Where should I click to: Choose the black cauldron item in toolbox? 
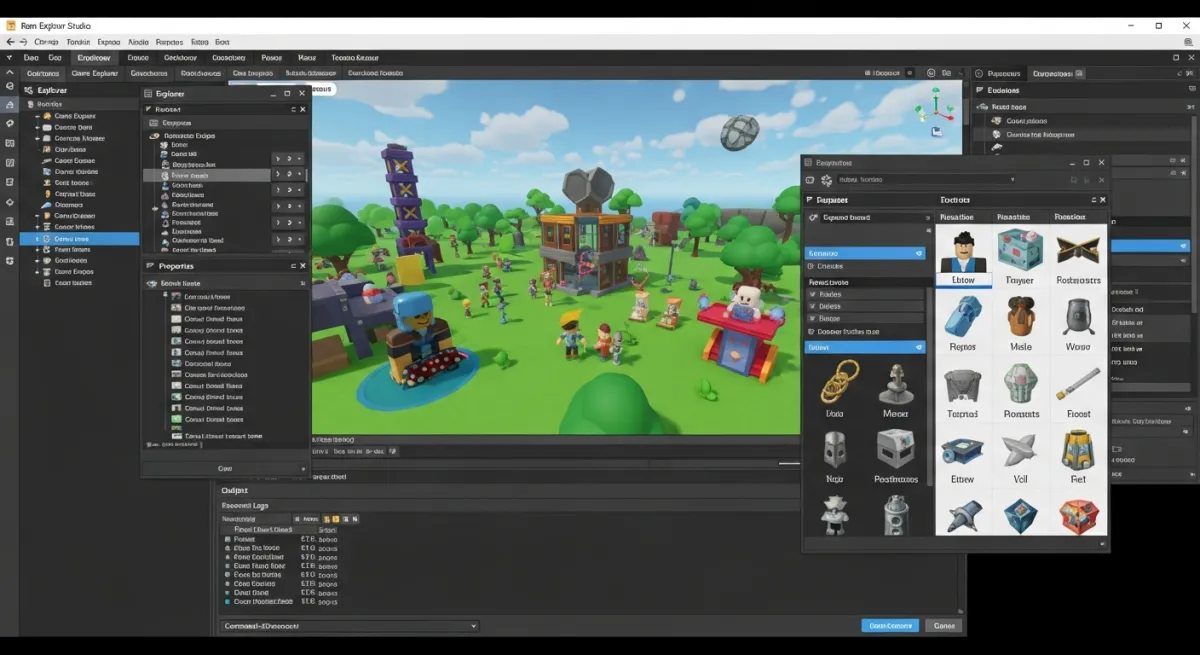point(1078,317)
